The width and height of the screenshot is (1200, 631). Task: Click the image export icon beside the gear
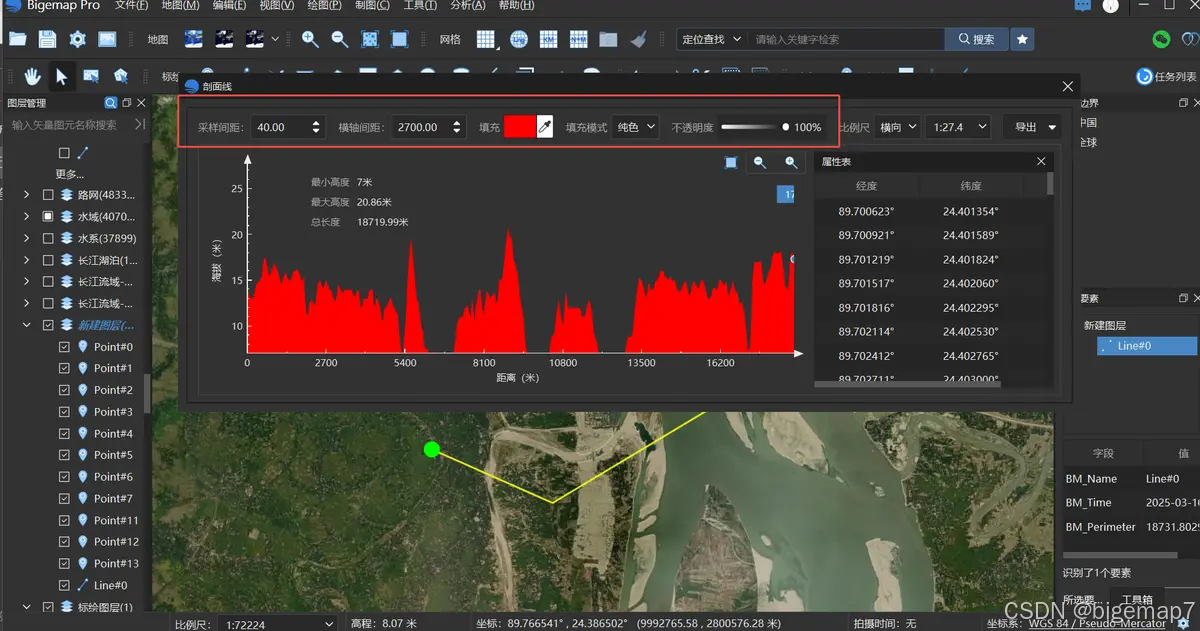pyautogui.click(x=107, y=39)
